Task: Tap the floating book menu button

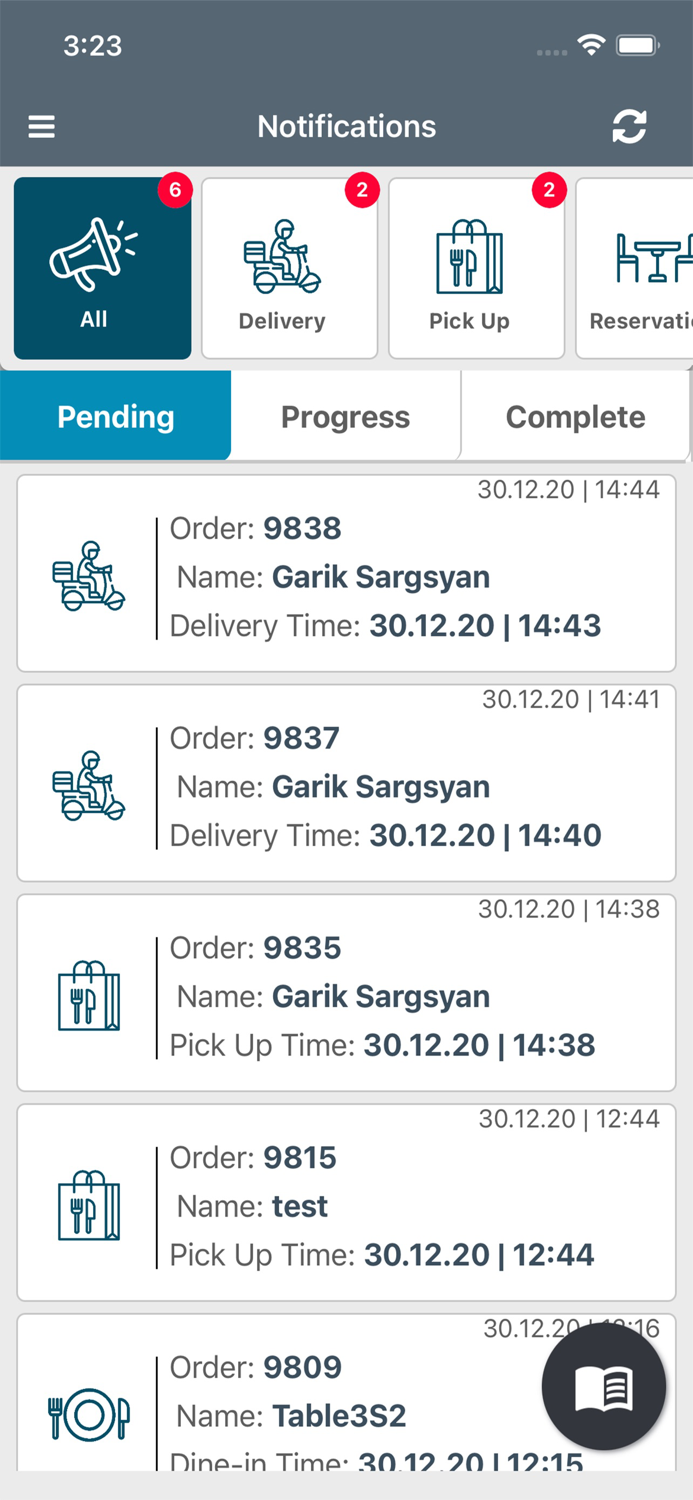Action: pyautogui.click(x=603, y=1386)
